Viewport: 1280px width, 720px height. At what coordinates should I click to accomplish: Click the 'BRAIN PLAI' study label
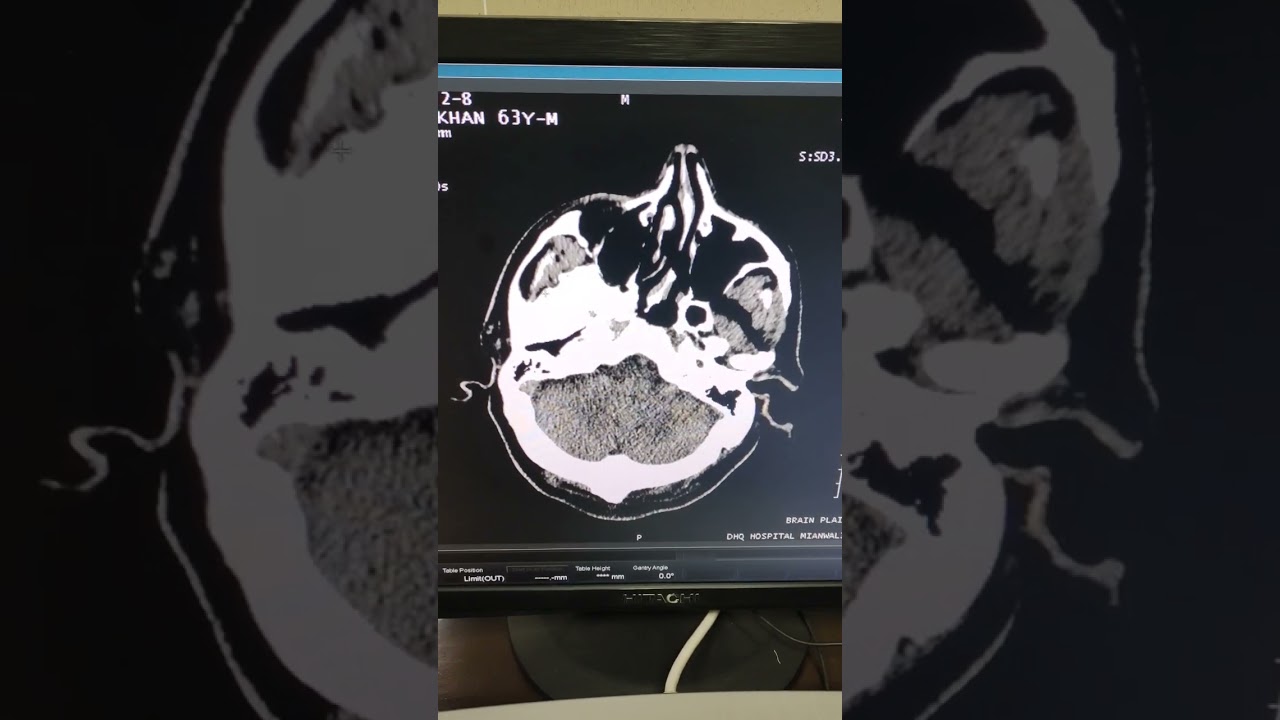click(x=813, y=520)
